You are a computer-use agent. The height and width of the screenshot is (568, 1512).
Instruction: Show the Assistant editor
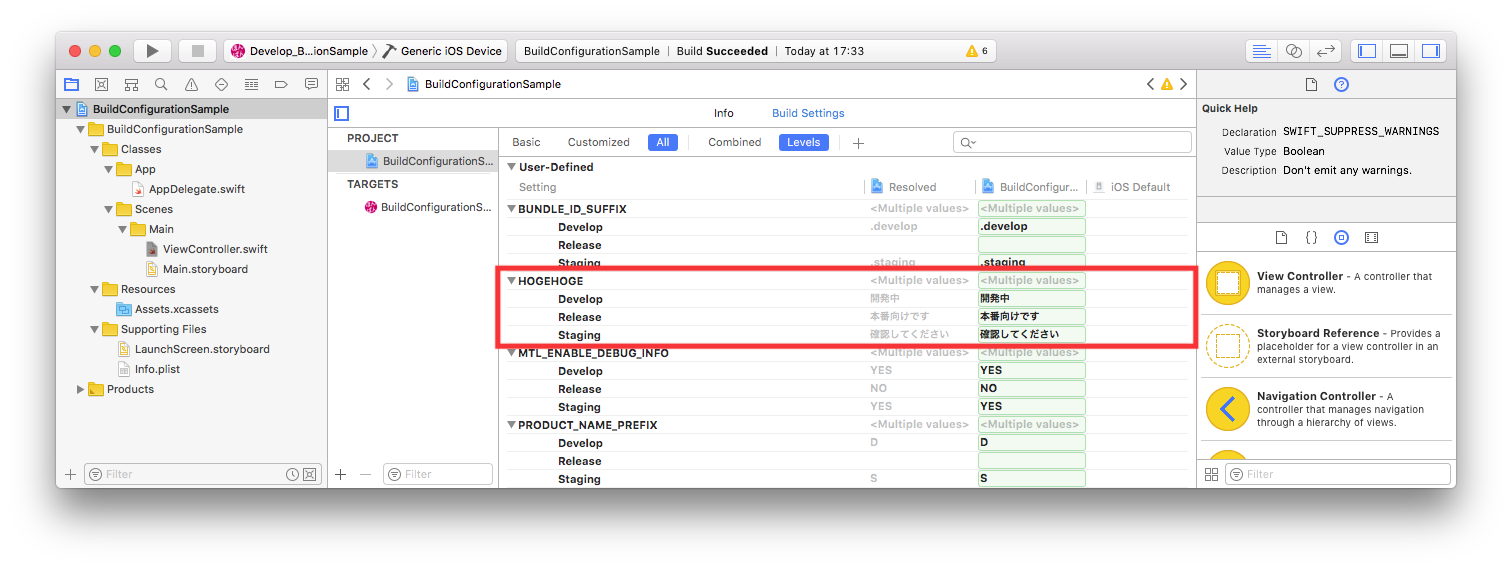1293,51
